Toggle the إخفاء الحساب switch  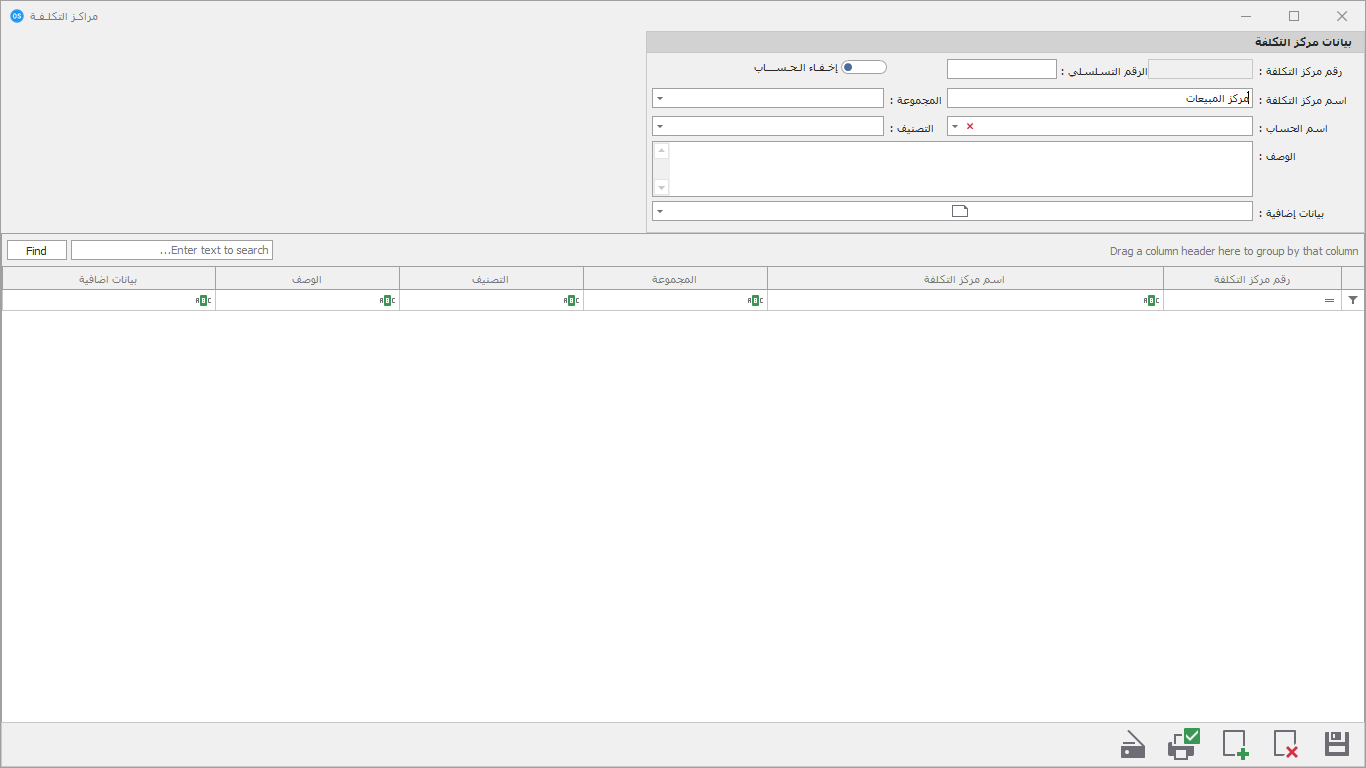[x=863, y=67]
